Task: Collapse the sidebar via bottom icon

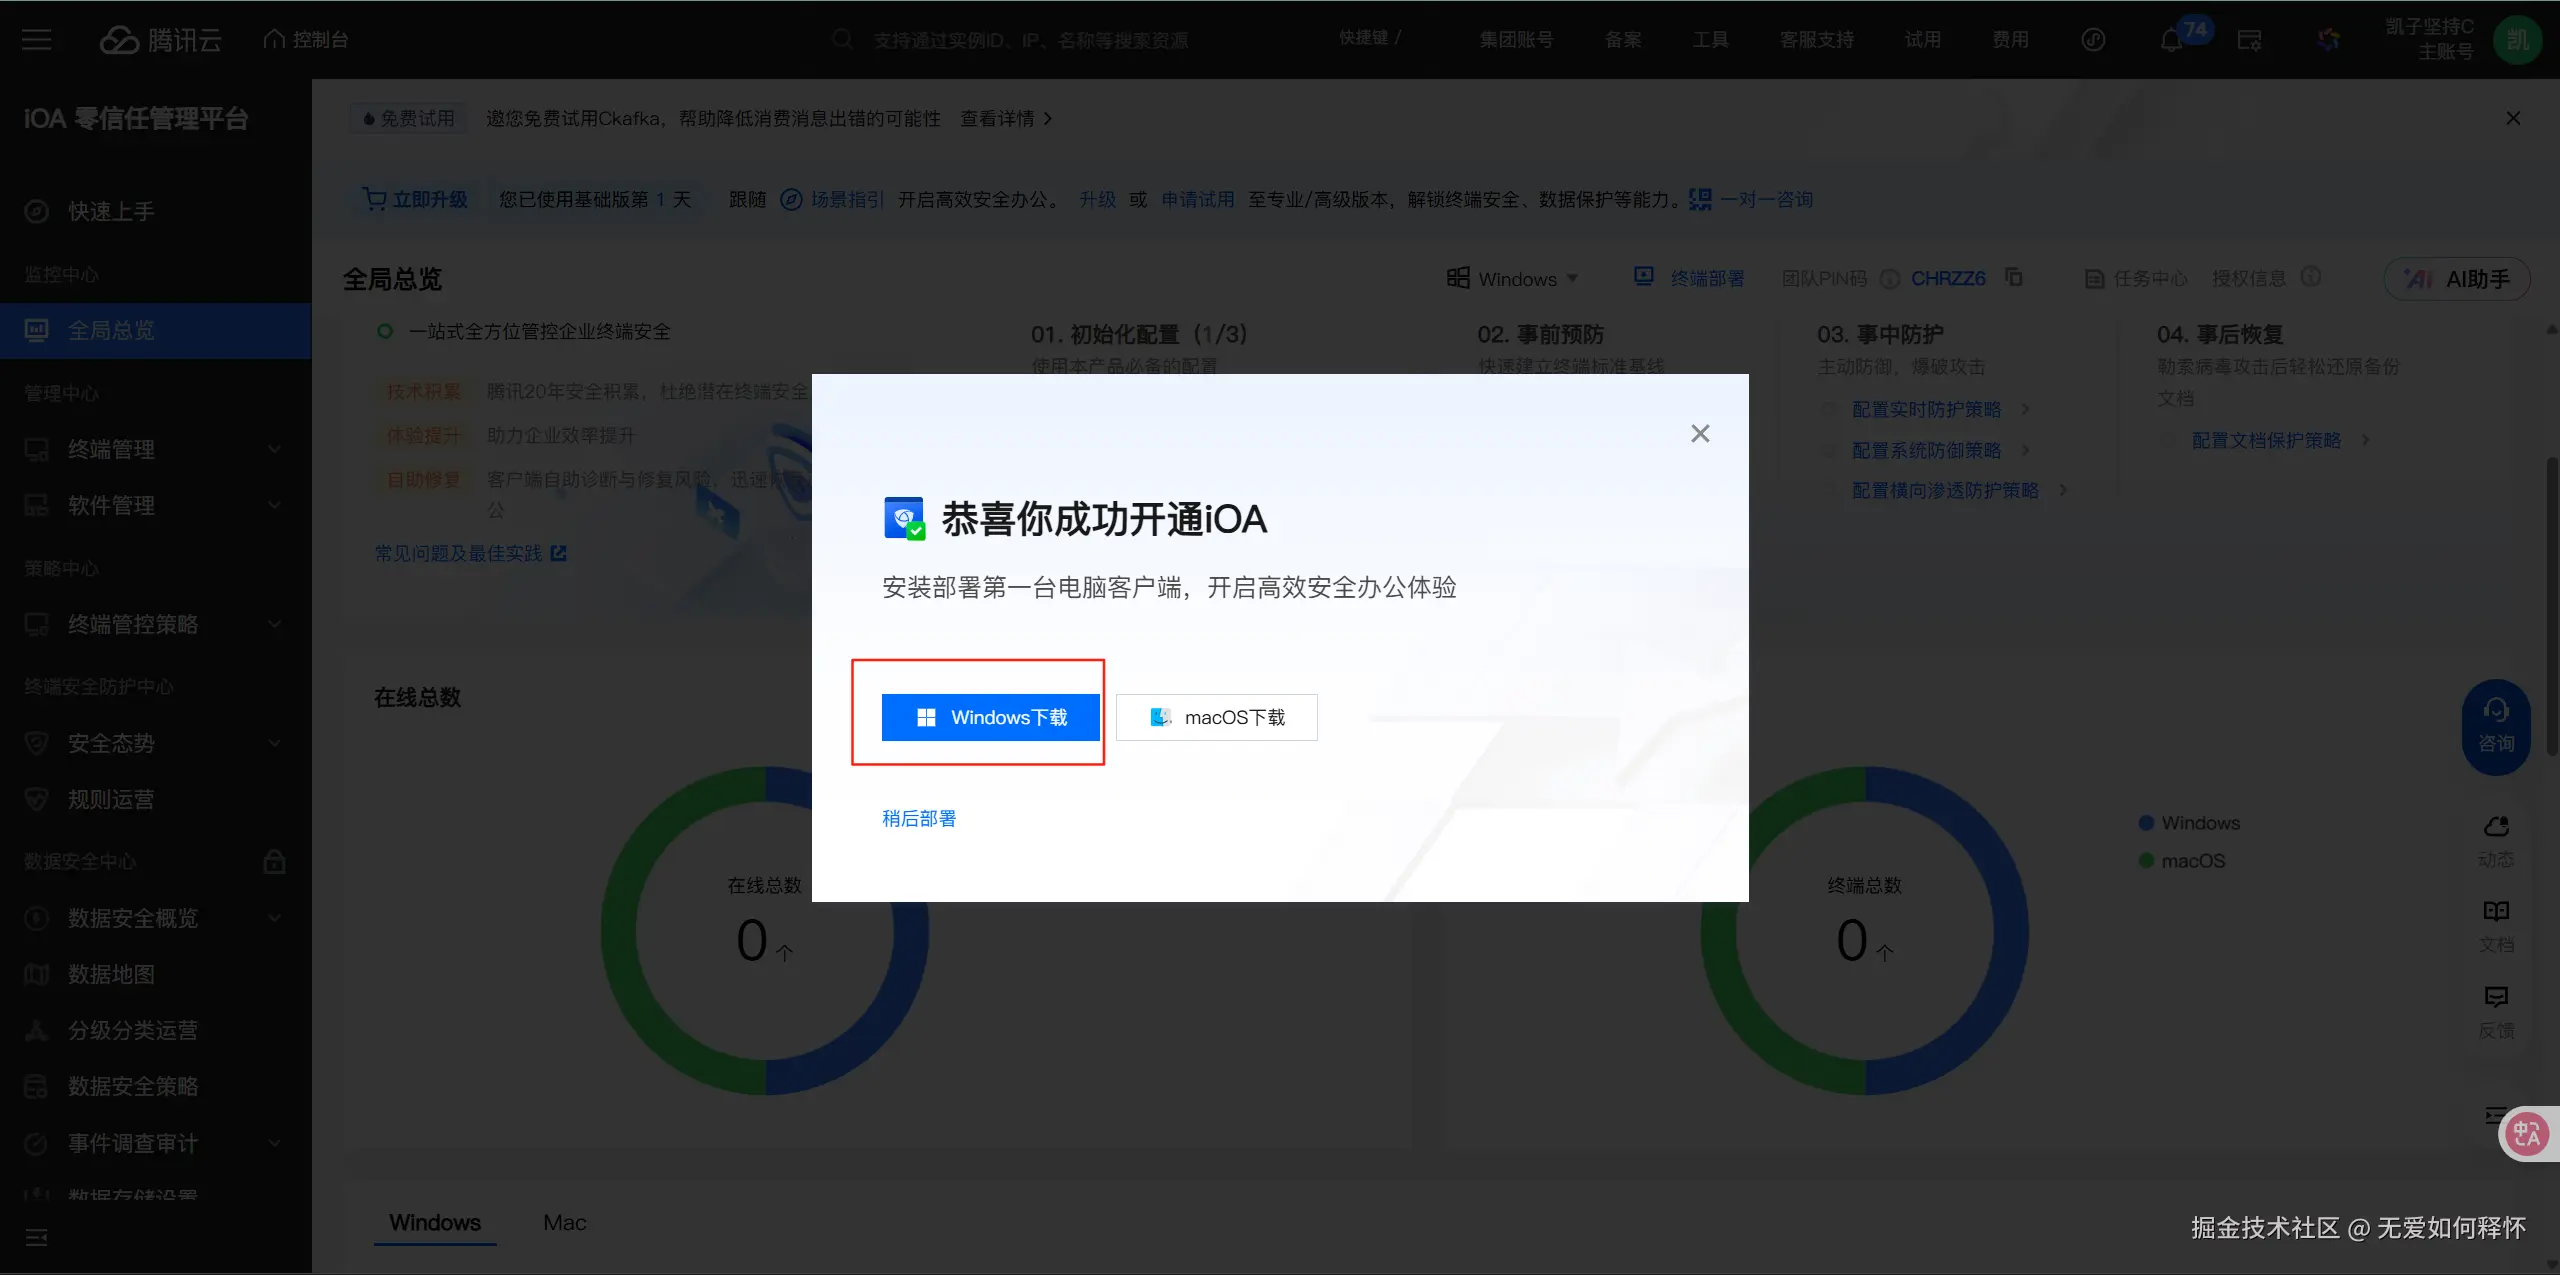Action: [36, 1238]
